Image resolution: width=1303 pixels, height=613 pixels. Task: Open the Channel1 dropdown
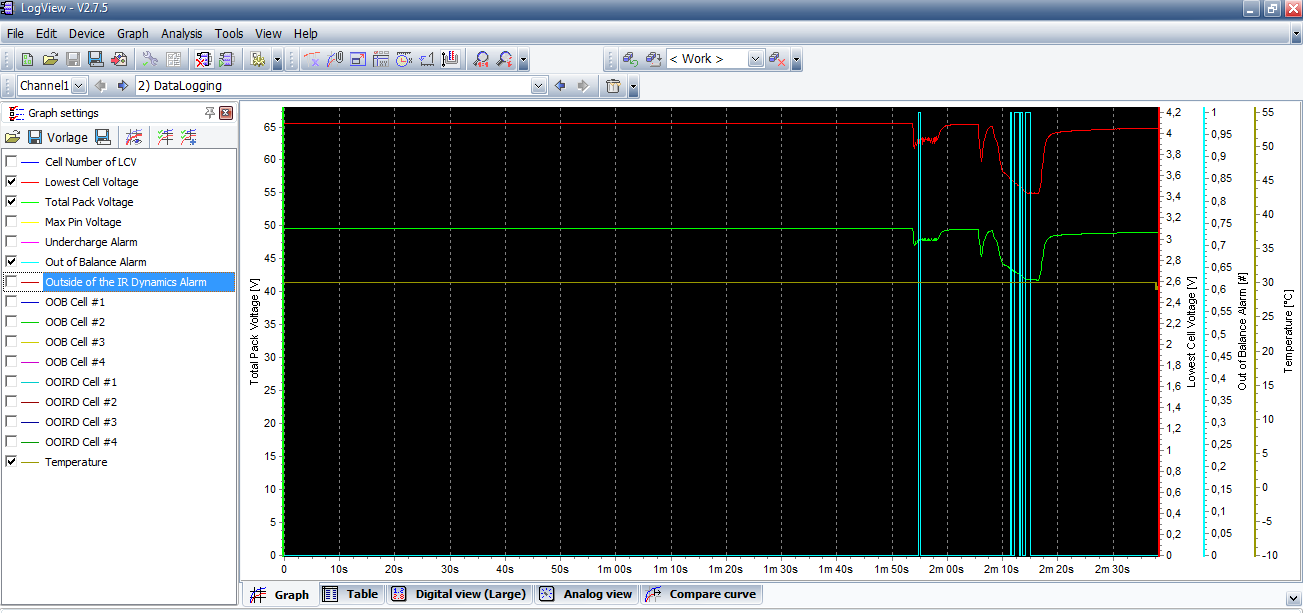tap(79, 86)
